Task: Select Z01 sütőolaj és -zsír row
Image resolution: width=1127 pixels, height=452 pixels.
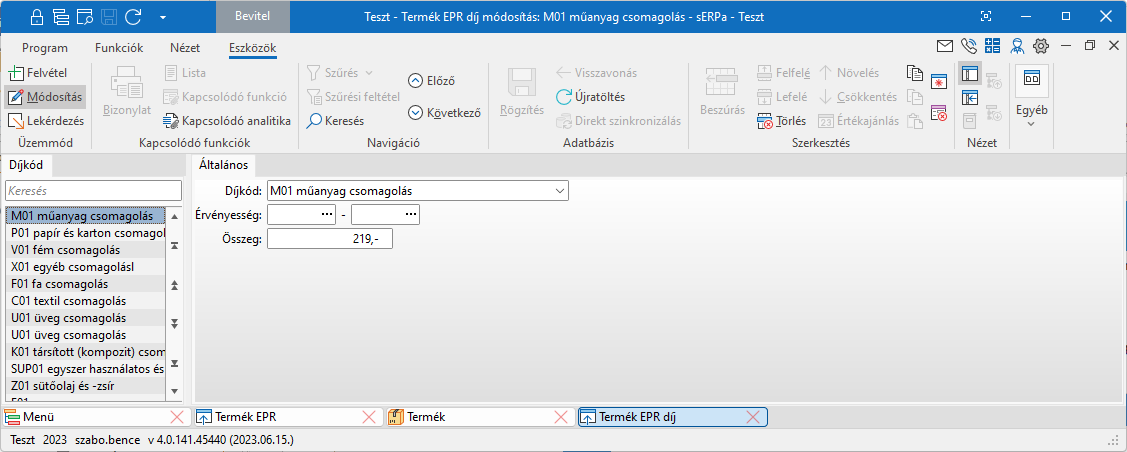Action: click(86, 387)
